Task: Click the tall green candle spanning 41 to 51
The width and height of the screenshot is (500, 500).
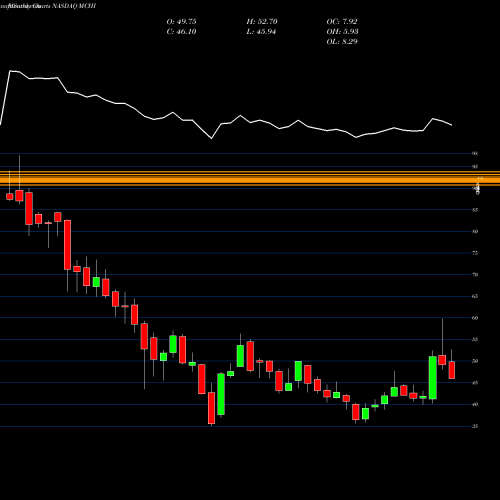Action: point(433,377)
